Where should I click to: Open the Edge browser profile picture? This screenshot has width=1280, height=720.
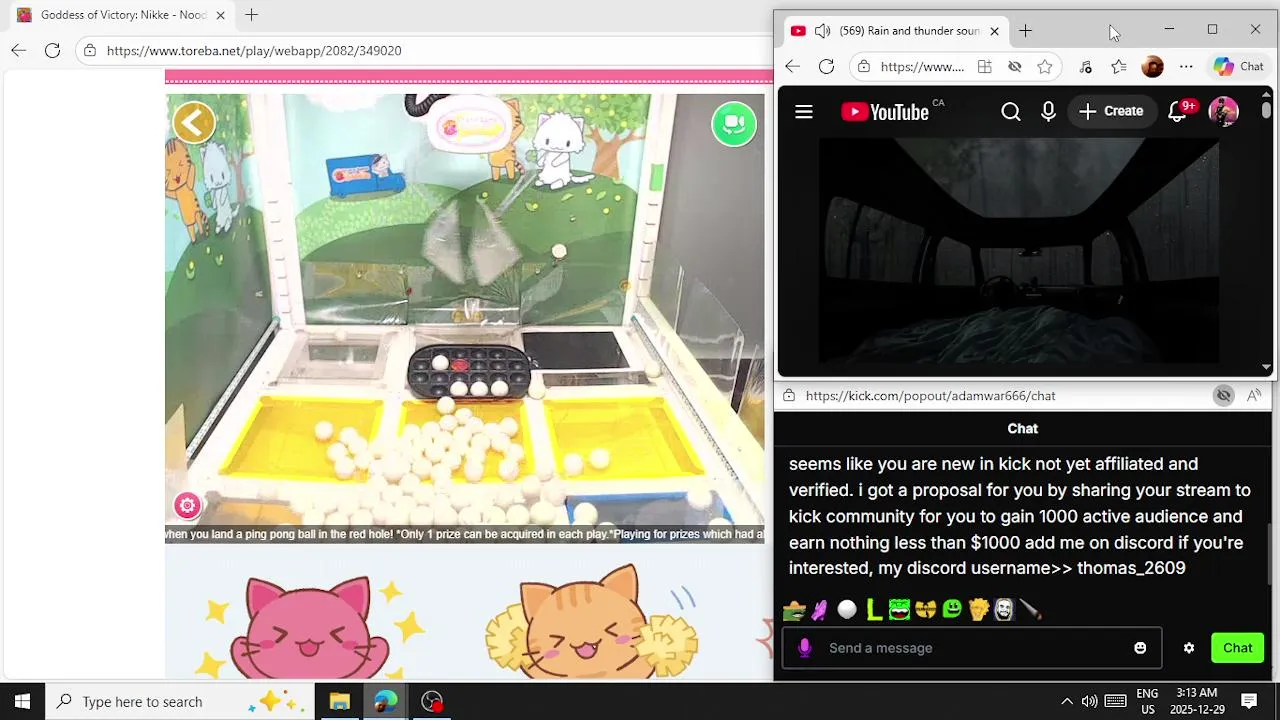1152,67
